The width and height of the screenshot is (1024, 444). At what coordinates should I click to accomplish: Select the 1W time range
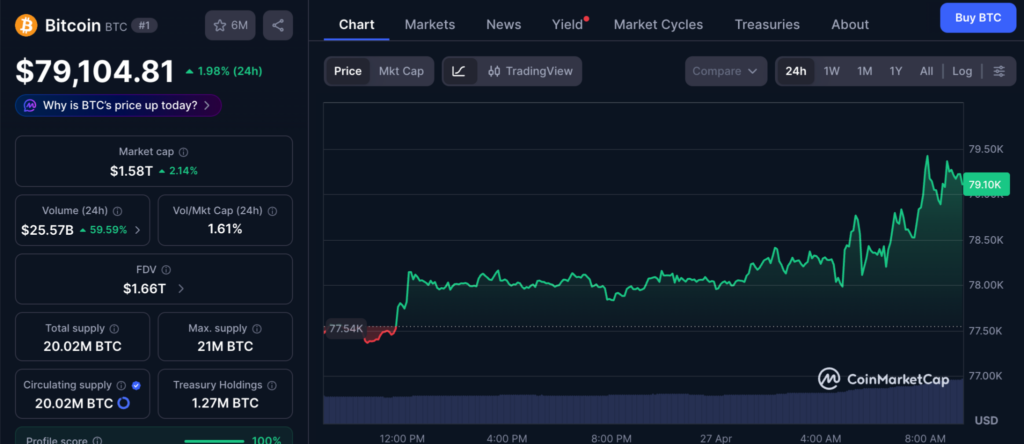(x=831, y=71)
